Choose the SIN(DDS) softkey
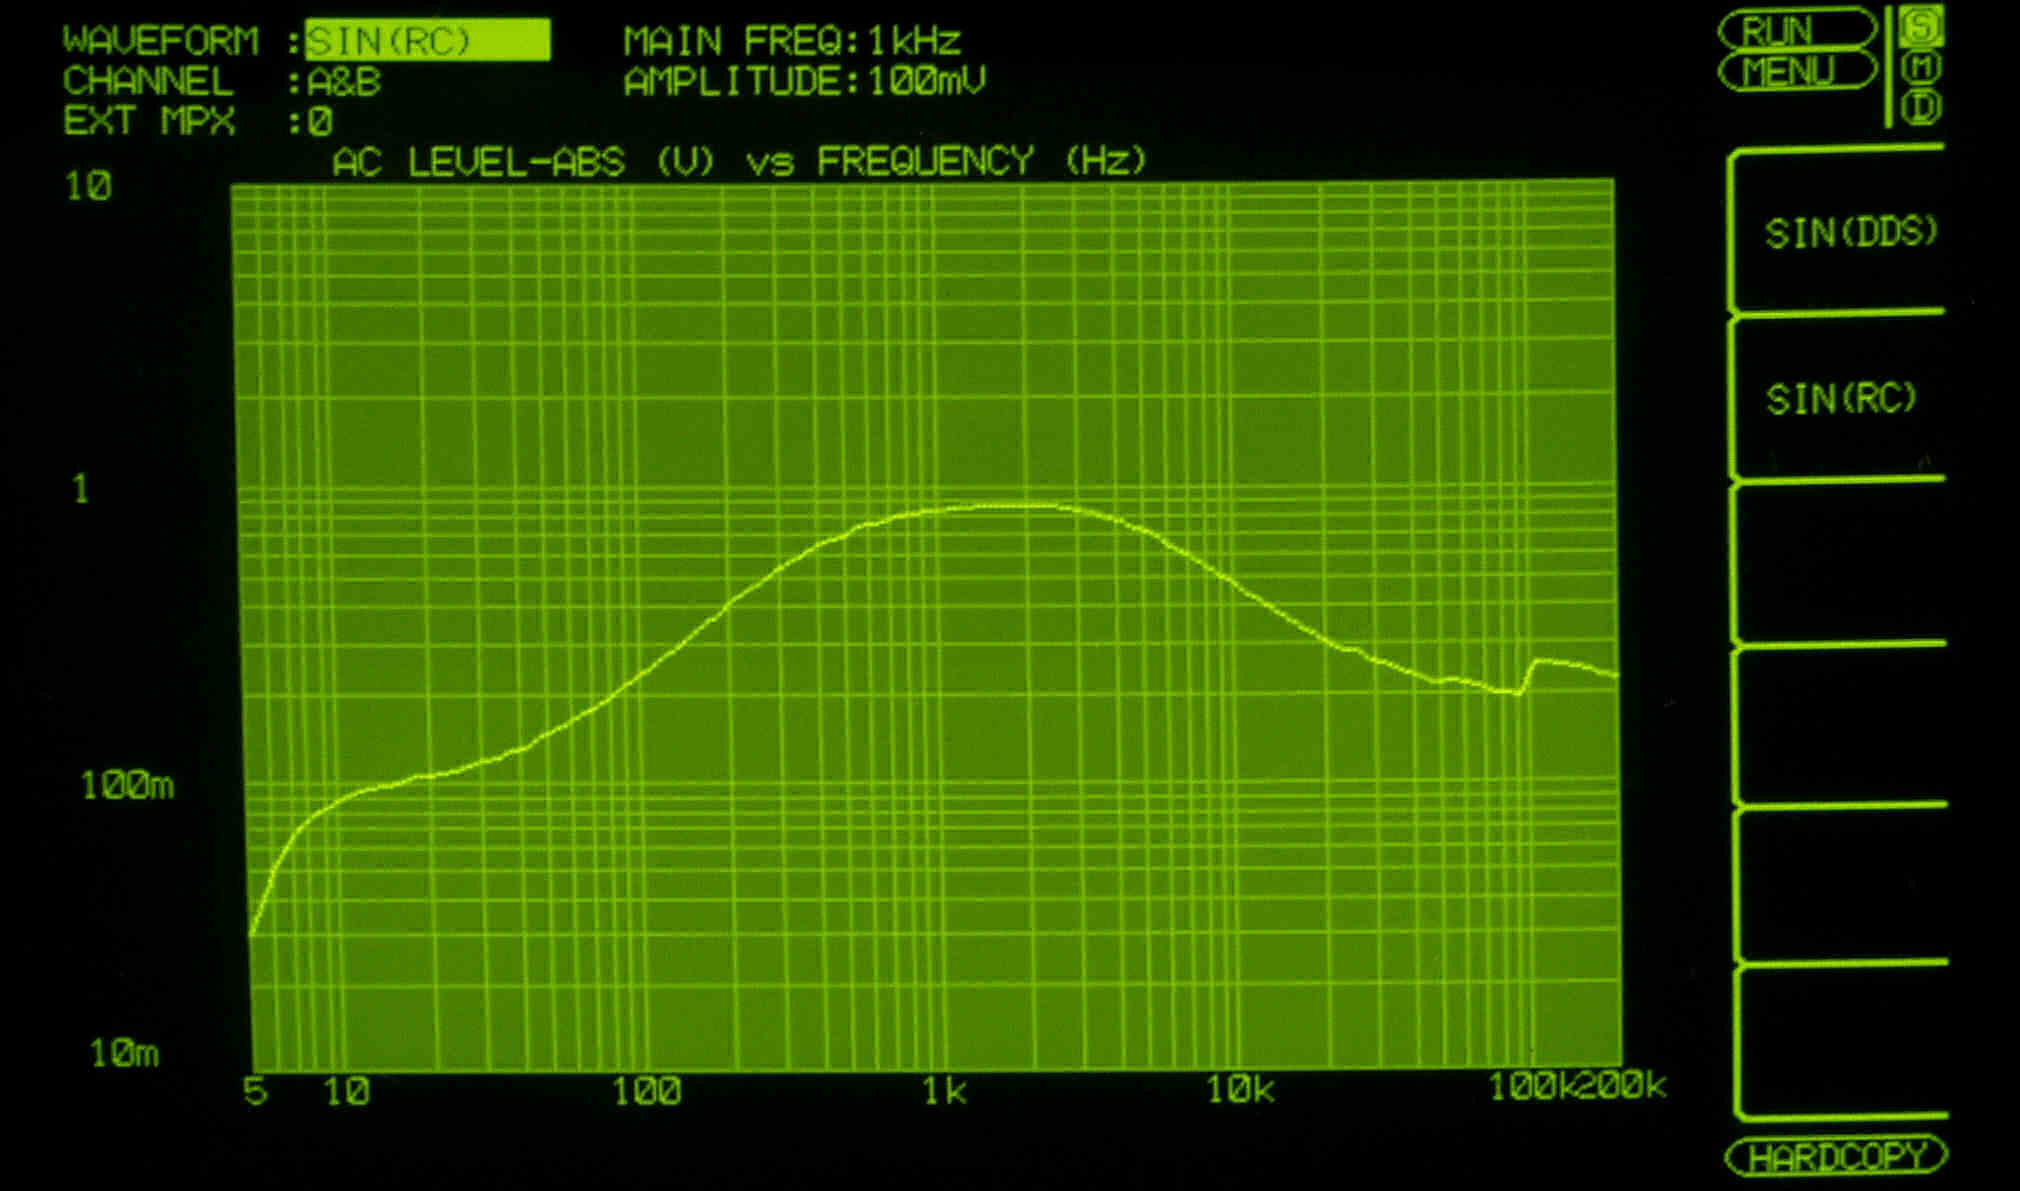The width and height of the screenshot is (2020, 1191). tap(1849, 233)
